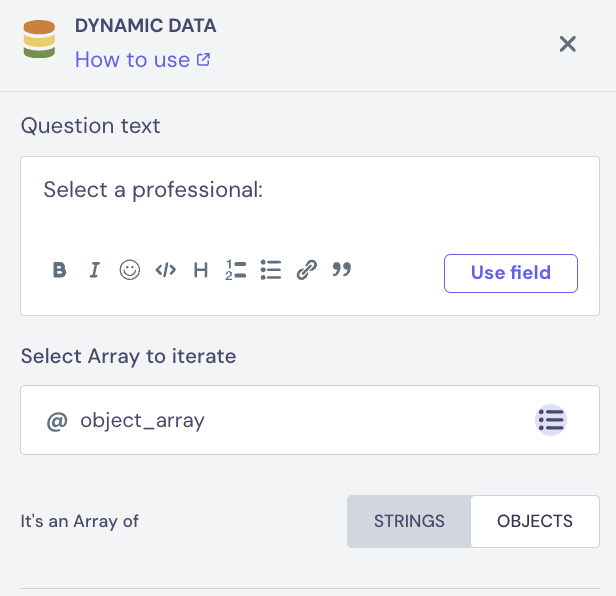
Task: Apply italic formatting to question text
Action: [x=95, y=270]
